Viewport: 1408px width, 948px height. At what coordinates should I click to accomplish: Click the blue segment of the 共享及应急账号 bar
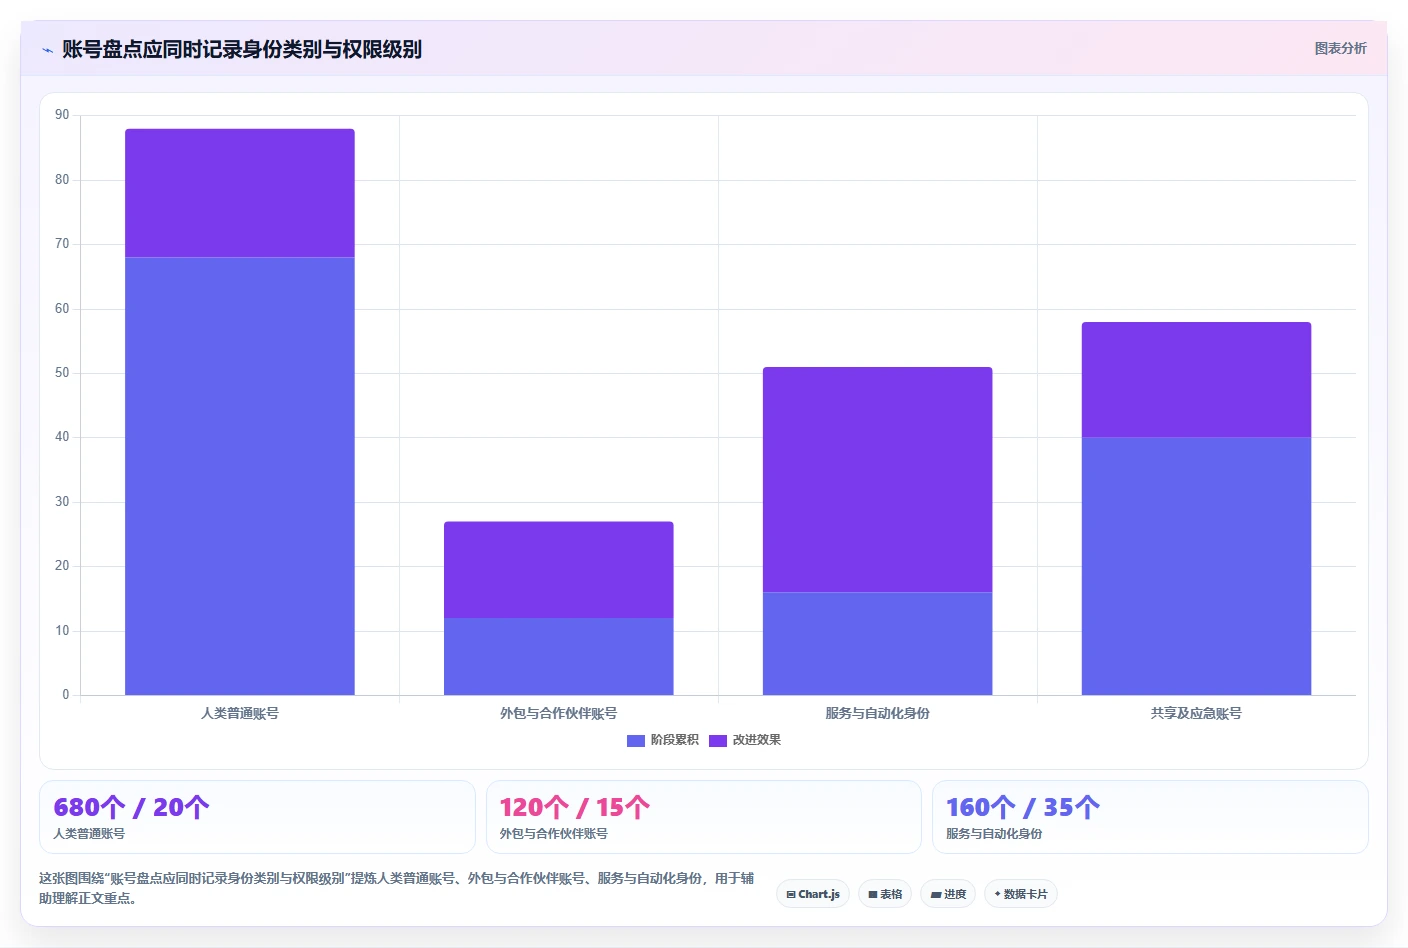tap(1197, 566)
